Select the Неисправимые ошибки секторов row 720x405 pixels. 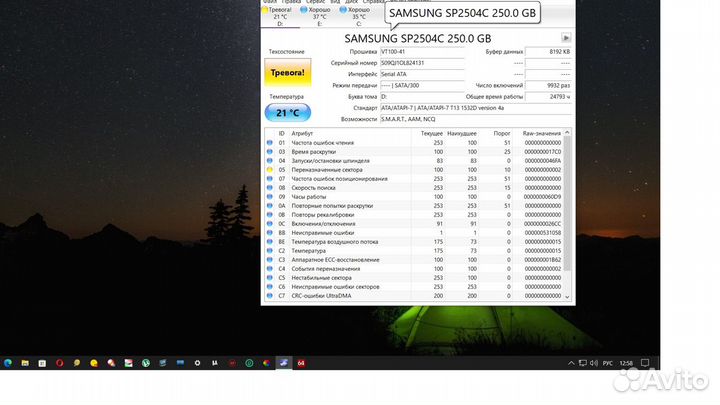[x=414, y=287]
